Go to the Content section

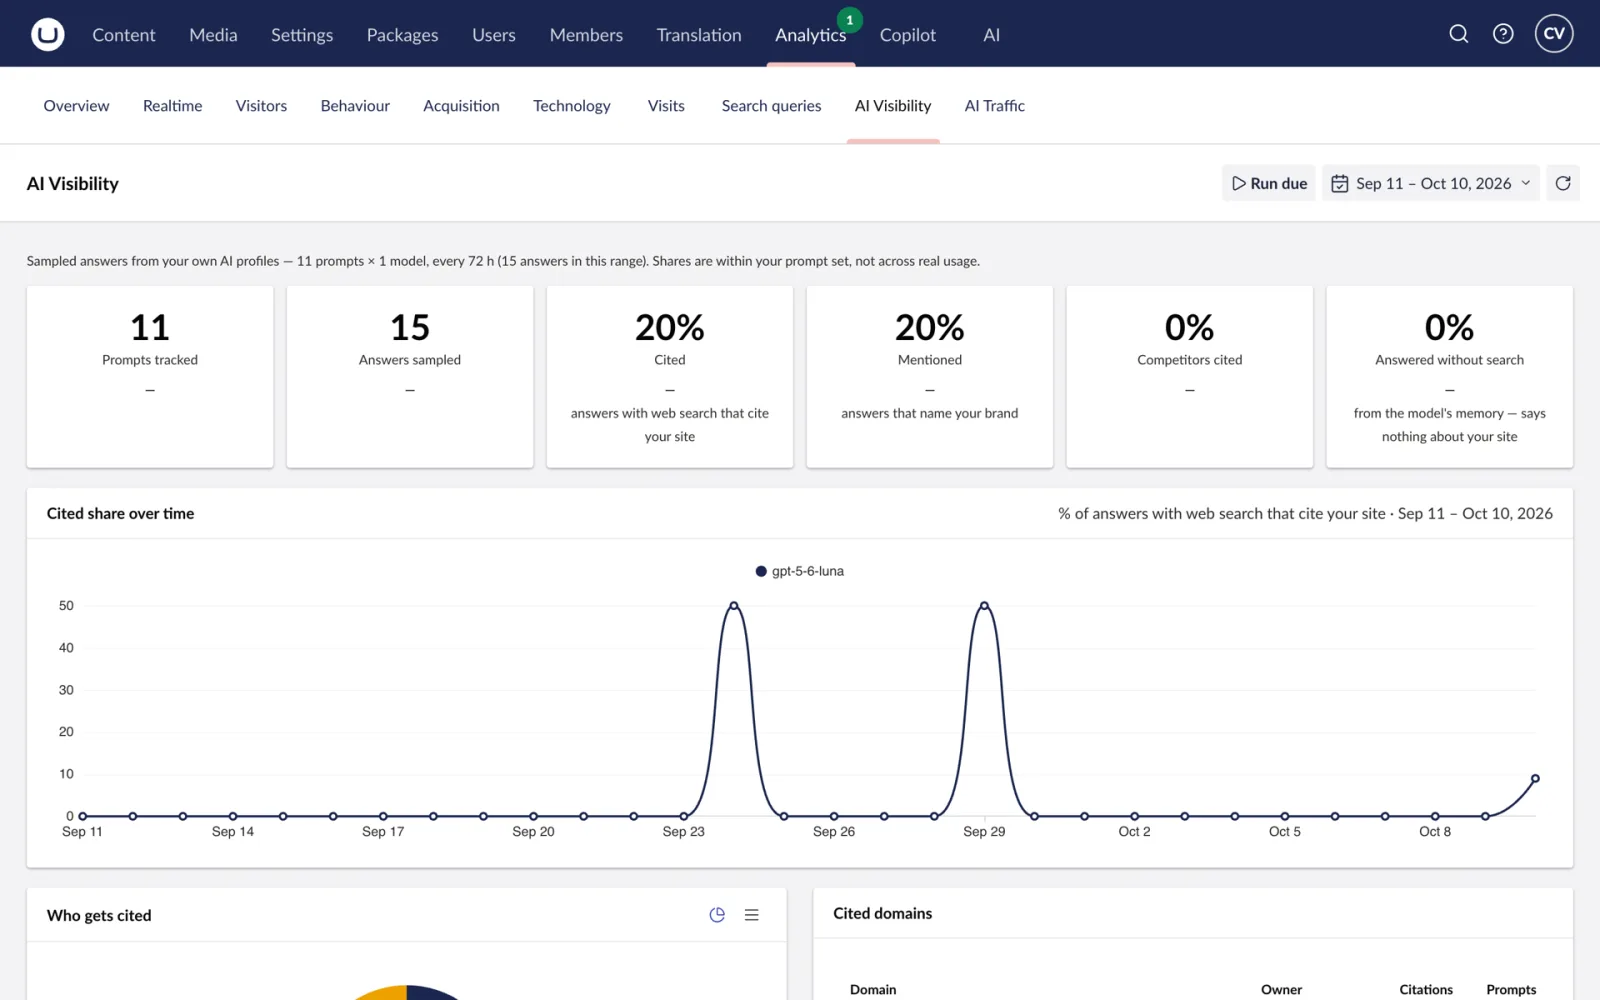(x=124, y=35)
